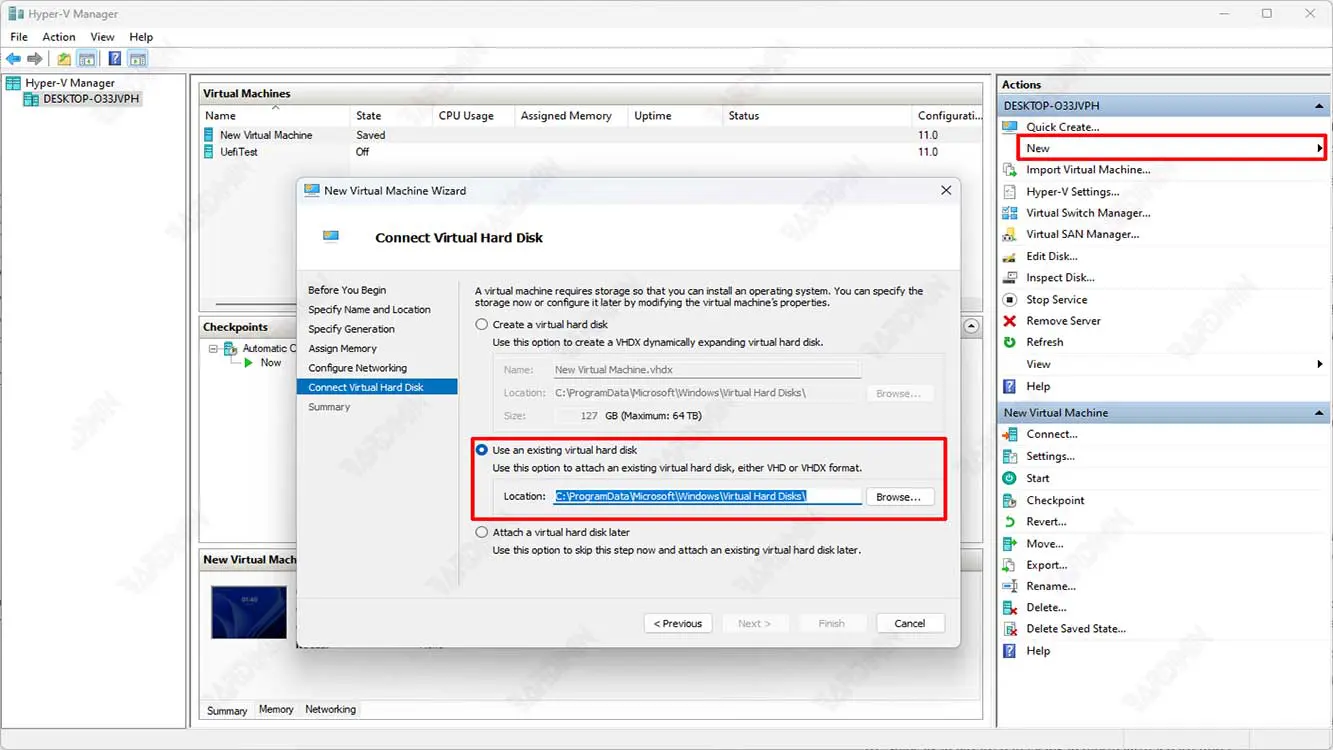
Task: Go to the Before You Begin step
Action: (346, 290)
